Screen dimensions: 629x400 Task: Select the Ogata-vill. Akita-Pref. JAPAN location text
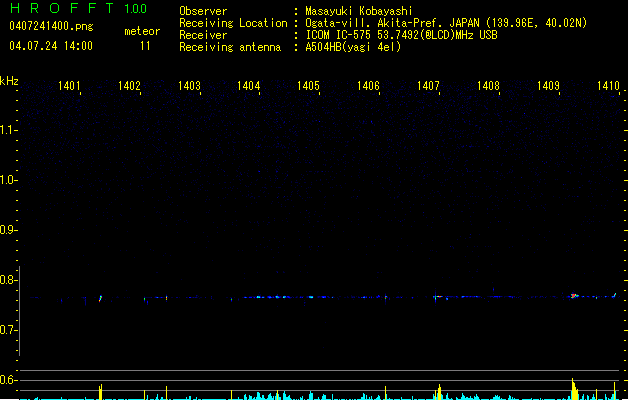tap(446, 23)
